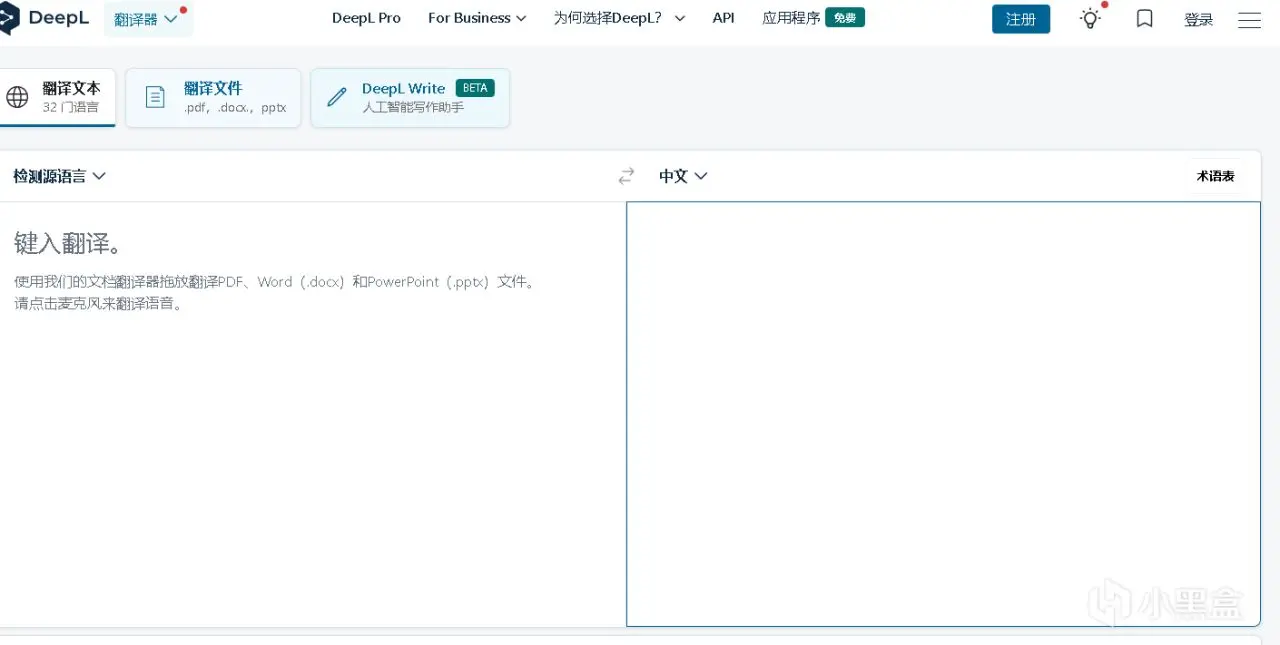Switch to the 翻译文件 tab
Image resolution: width=1280 pixels, height=645 pixels.
[x=213, y=97]
